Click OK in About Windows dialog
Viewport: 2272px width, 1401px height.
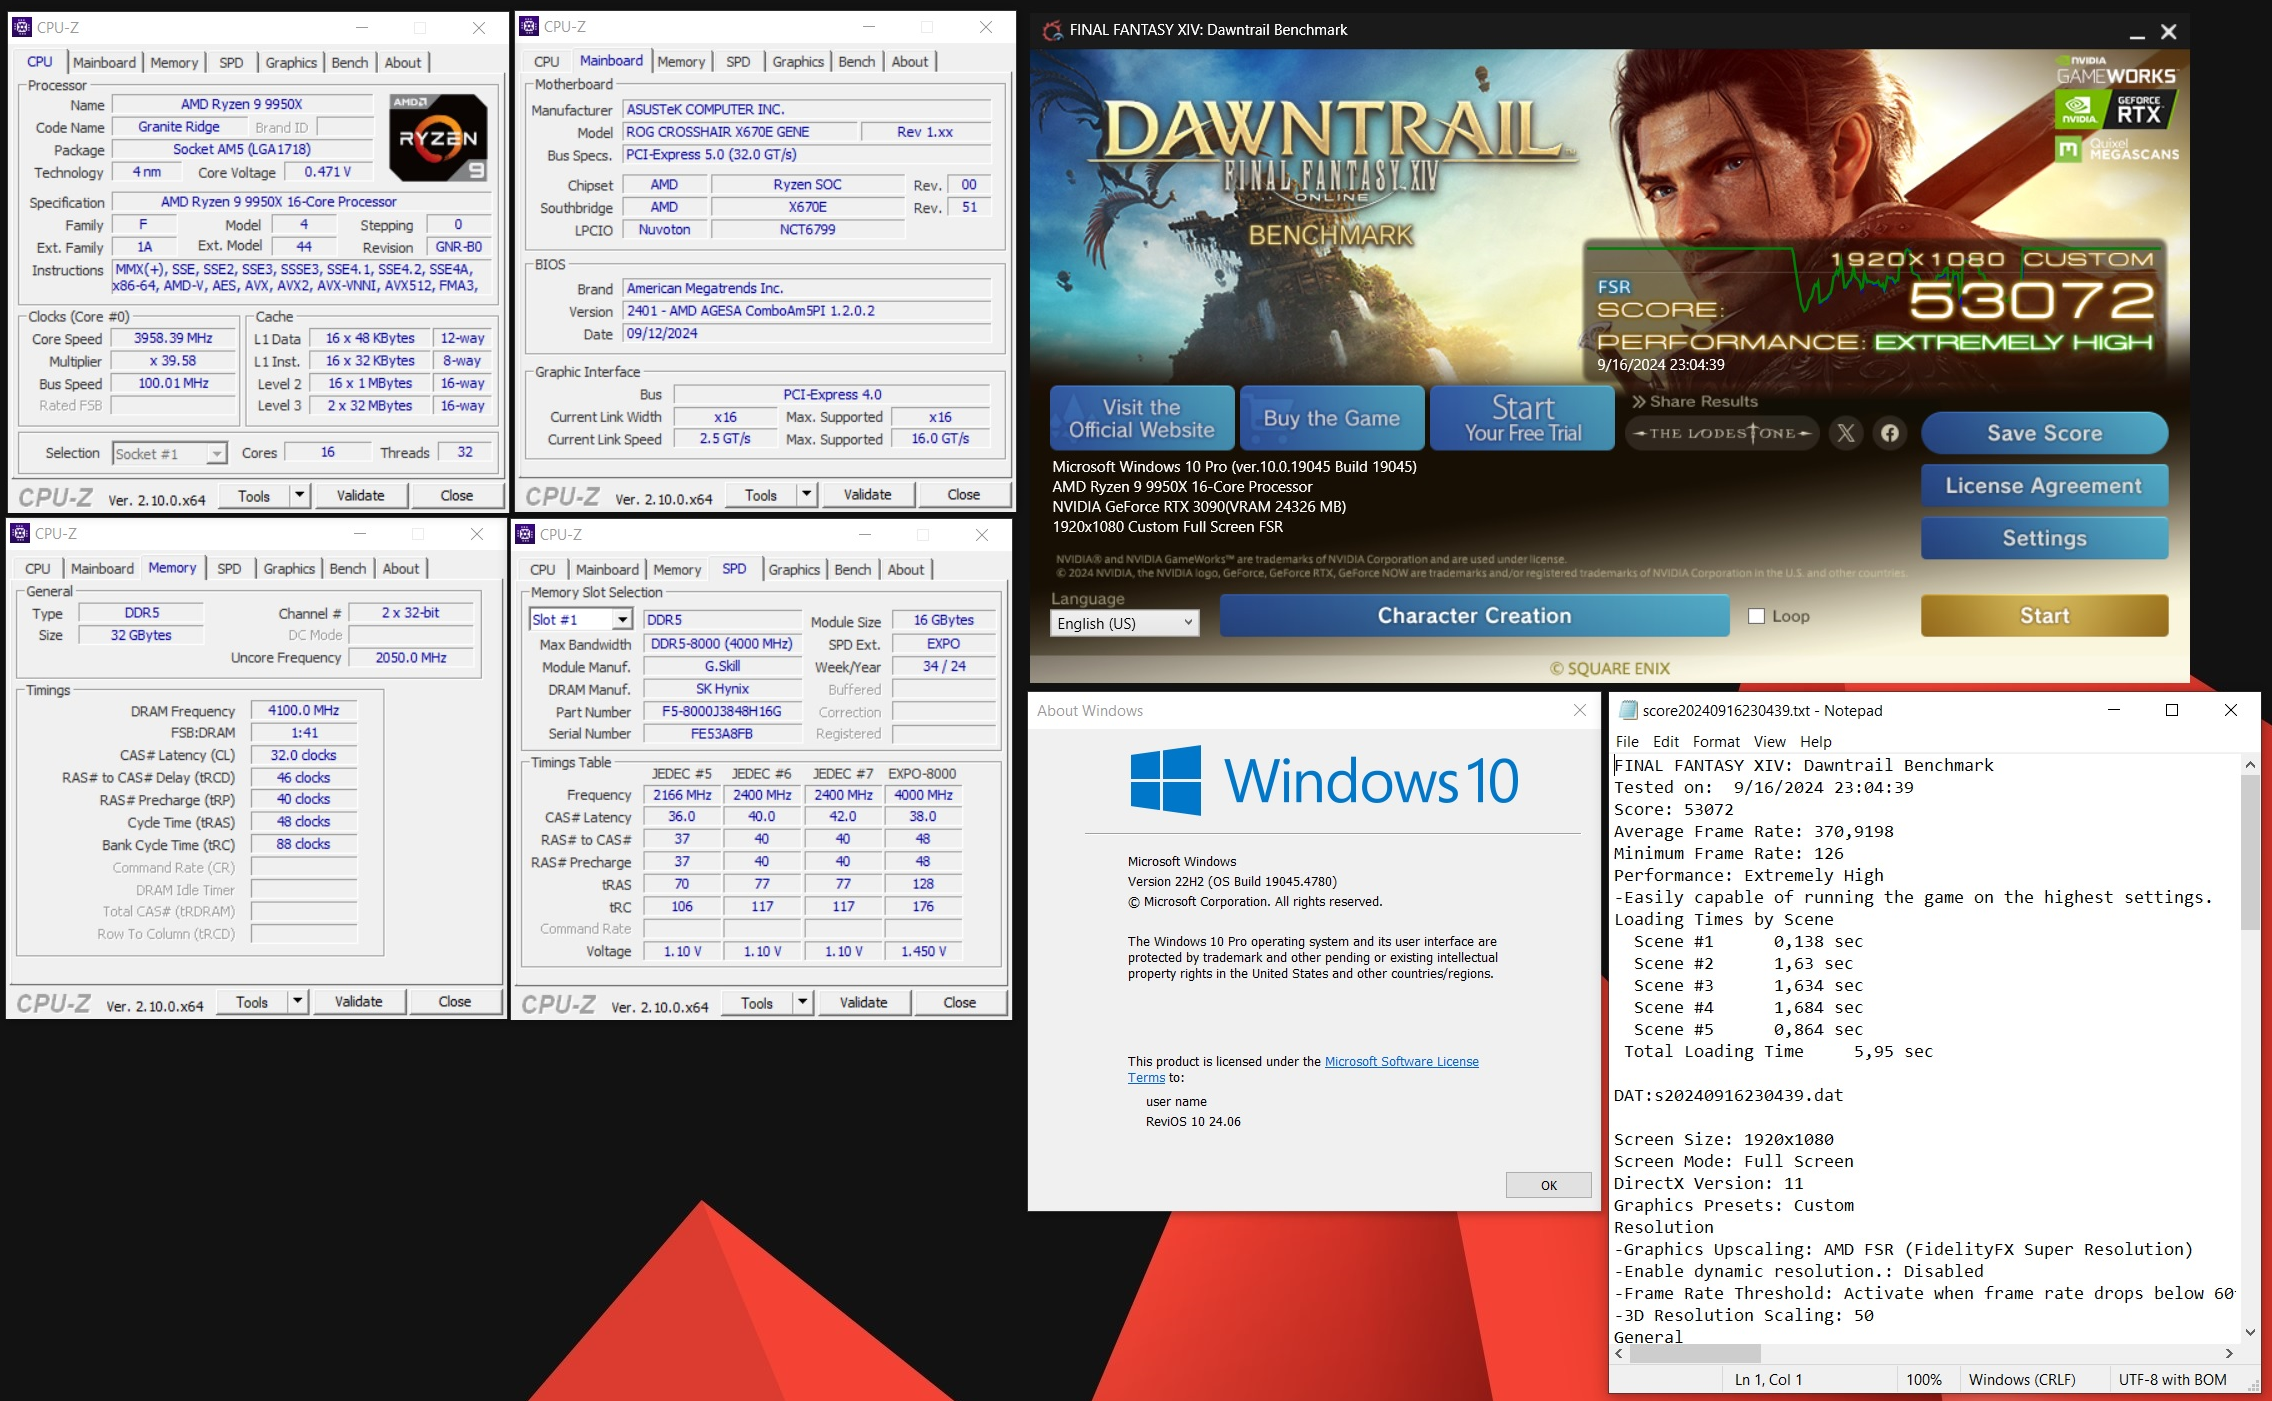pos(1548,1185)
